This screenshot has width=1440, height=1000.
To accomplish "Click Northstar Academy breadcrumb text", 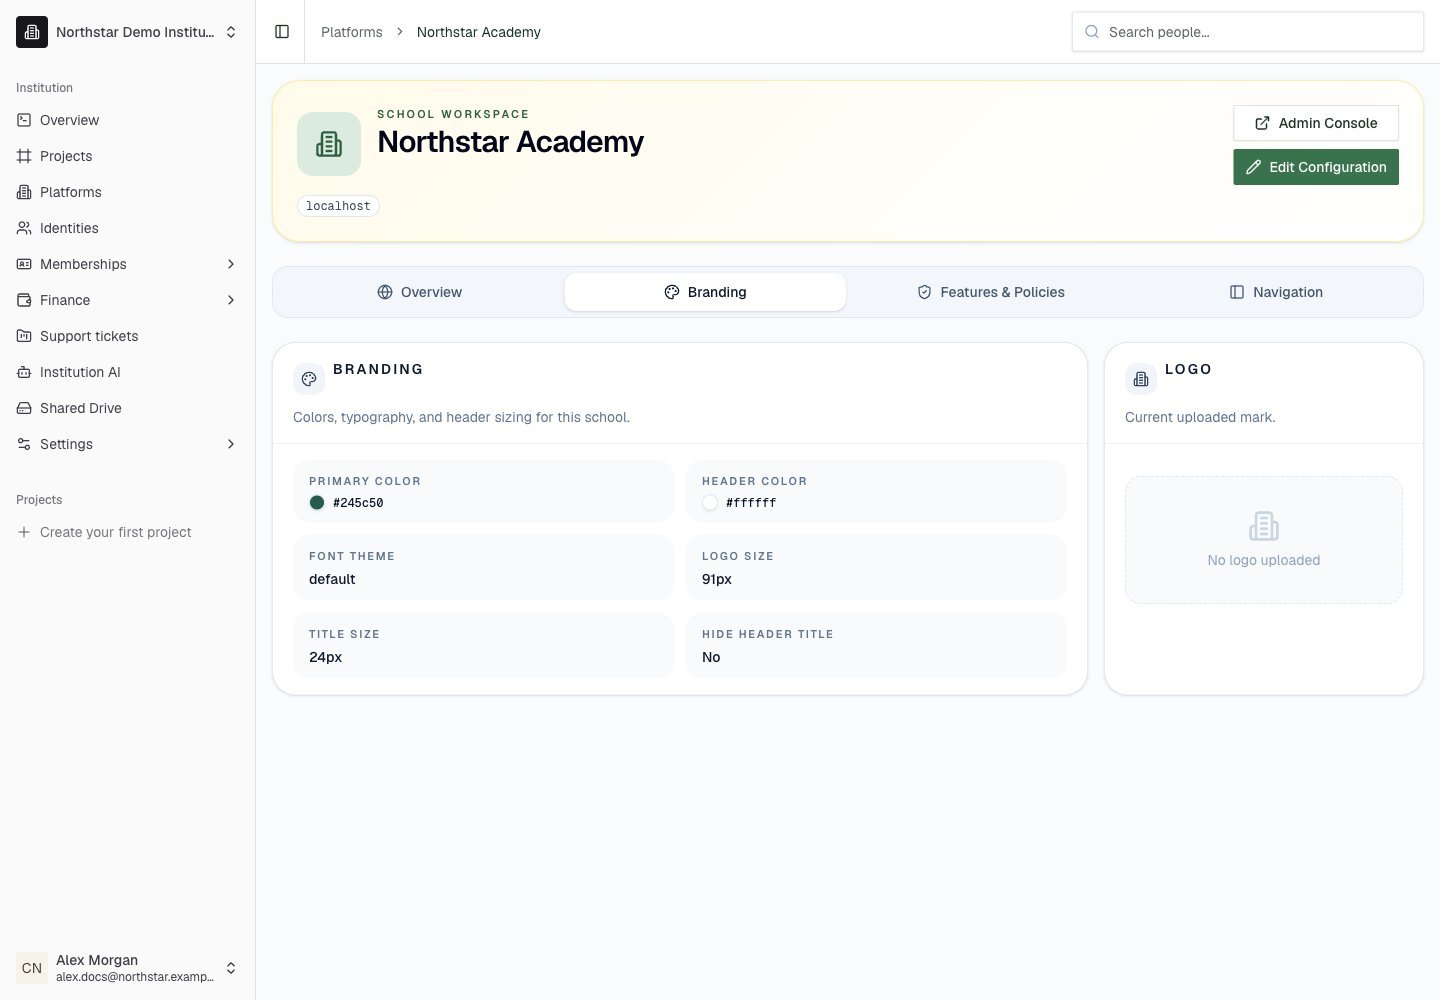I will (479, 32).
